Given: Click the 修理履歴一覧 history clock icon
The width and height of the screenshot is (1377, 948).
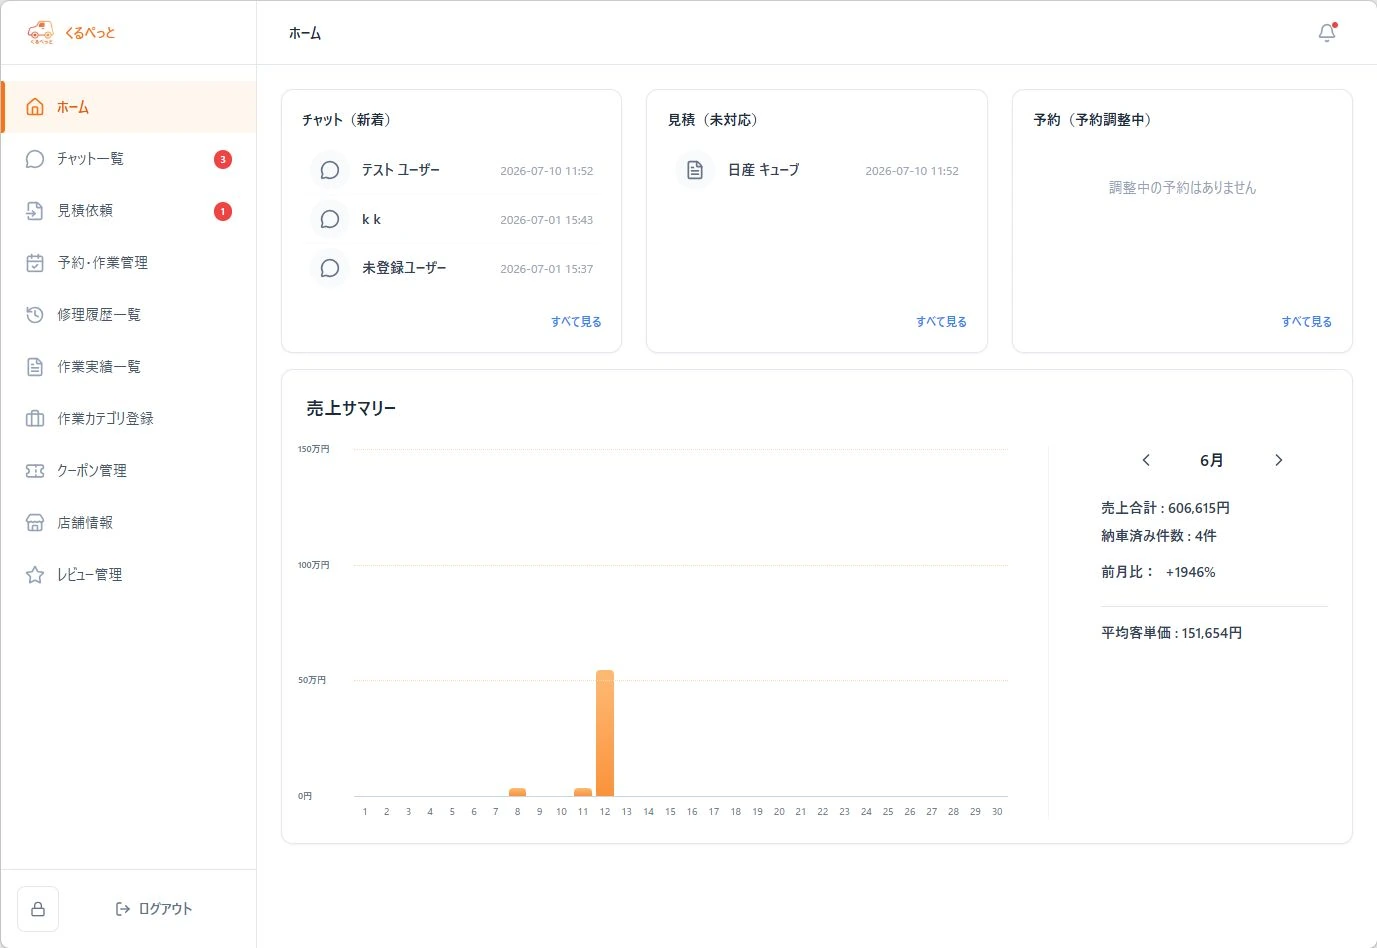Looking at the screenshot, I should pos(35,315).
